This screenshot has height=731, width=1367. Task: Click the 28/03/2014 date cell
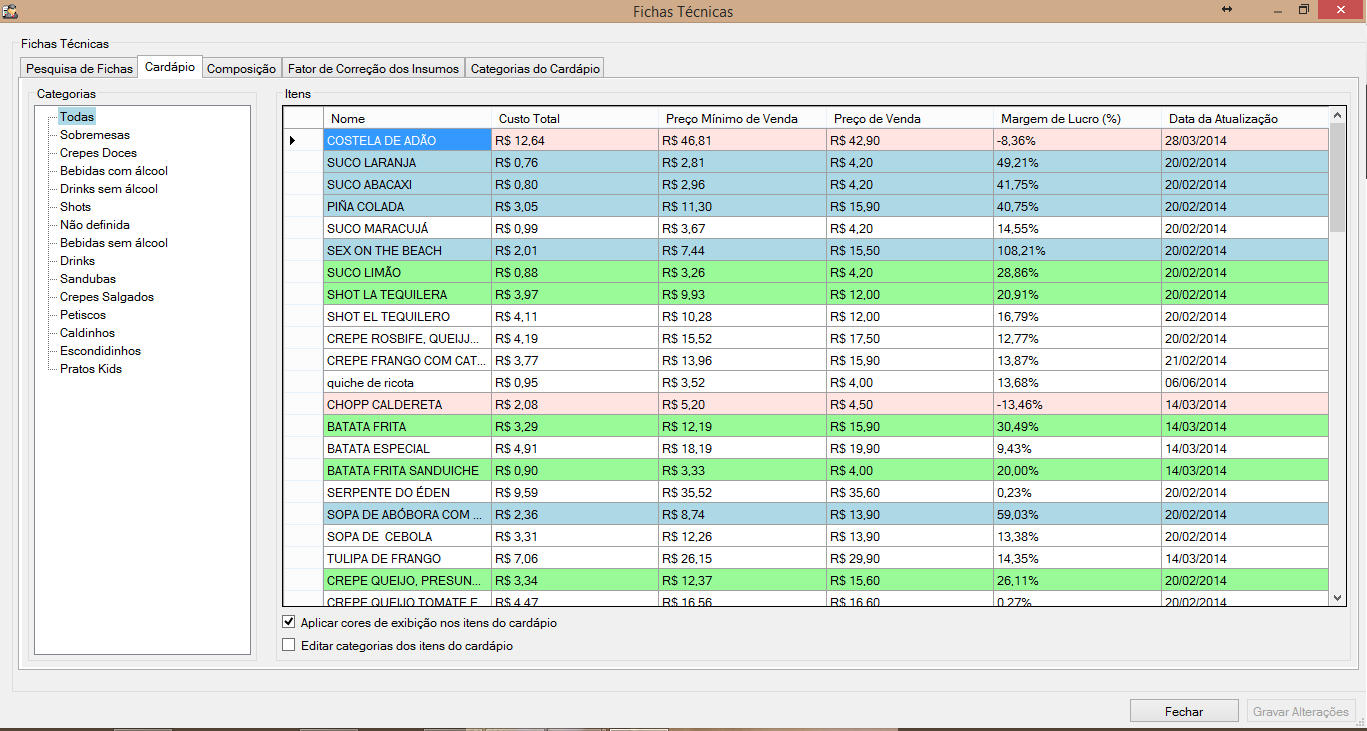[1245, 141]
